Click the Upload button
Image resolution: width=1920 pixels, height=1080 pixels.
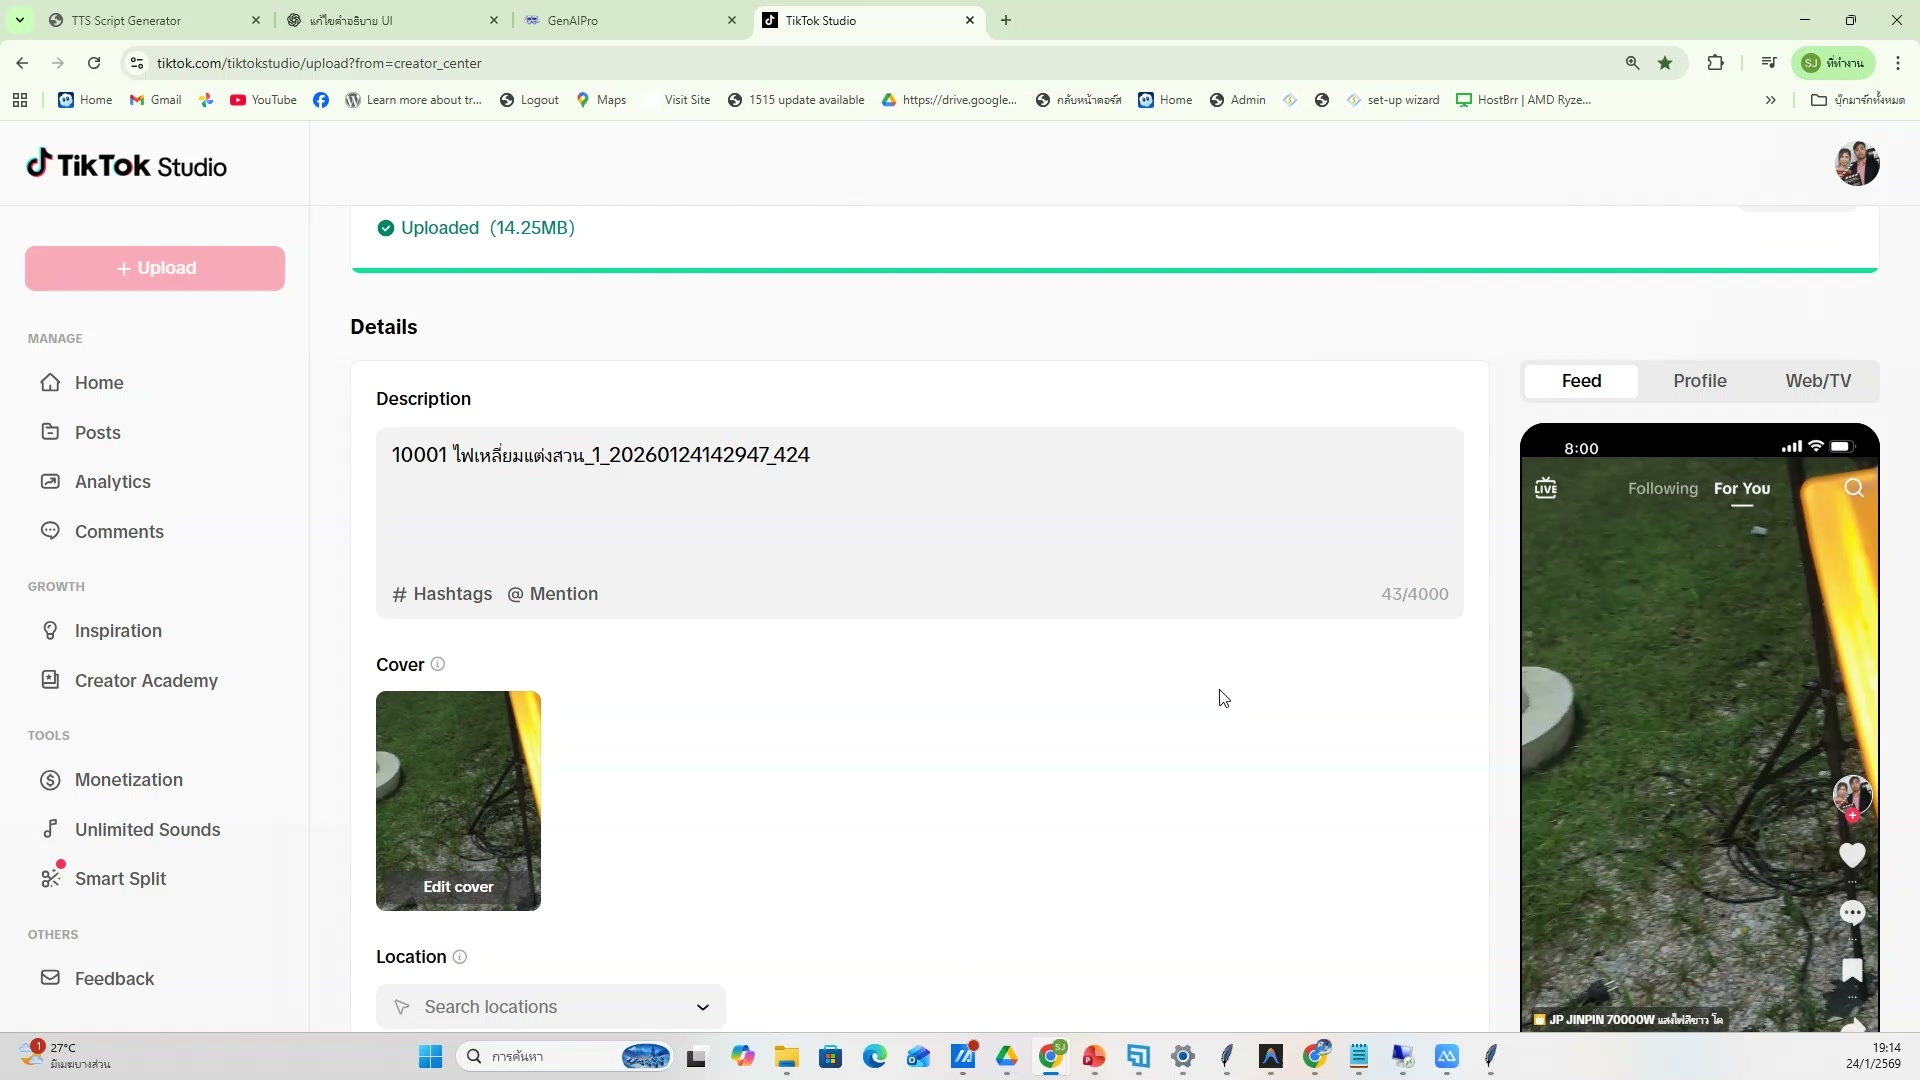tap(155, 268)
